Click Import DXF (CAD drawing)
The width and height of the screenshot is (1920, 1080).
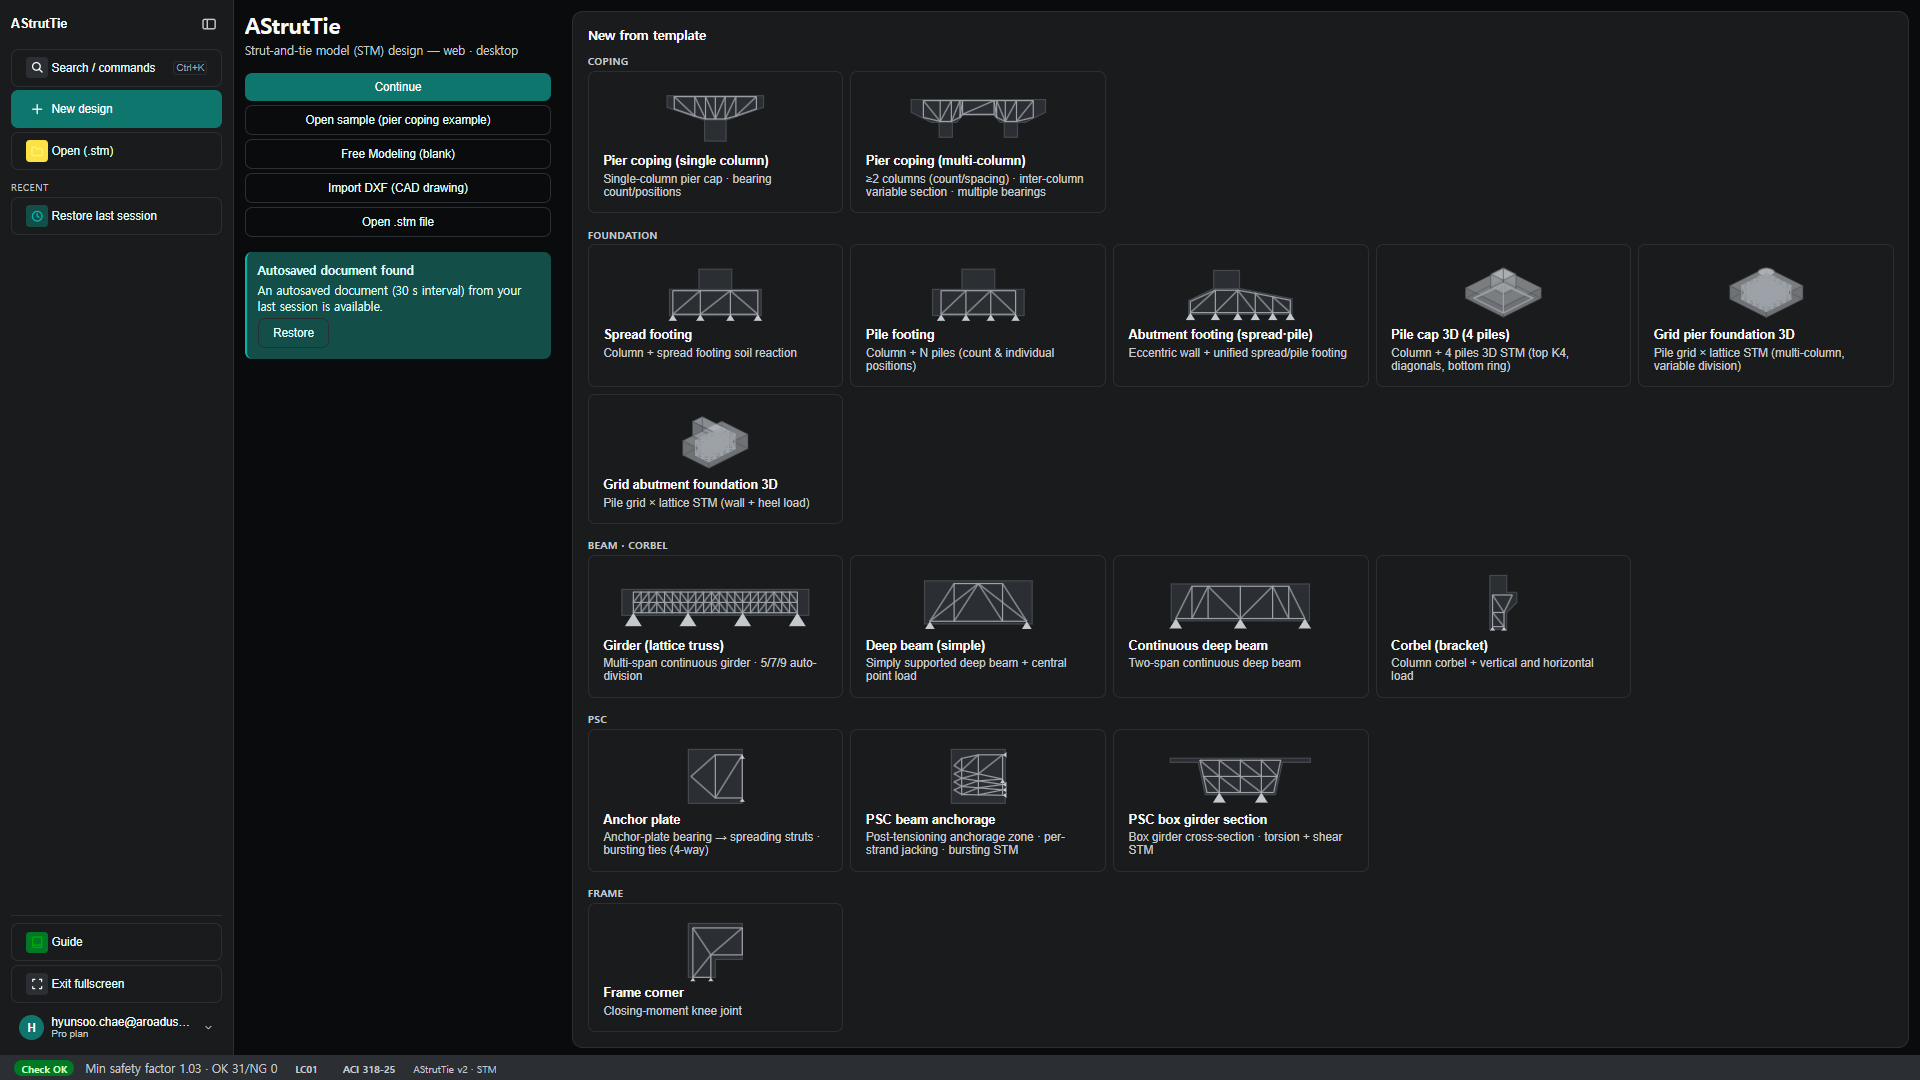(398, 188)
